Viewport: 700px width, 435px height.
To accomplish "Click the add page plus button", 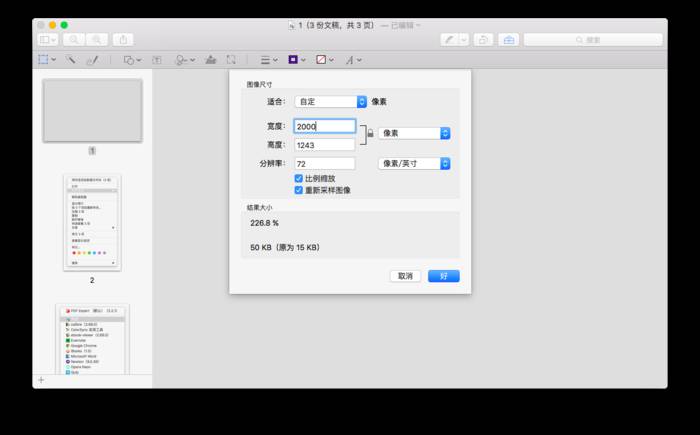I will [x=41, y=380].
